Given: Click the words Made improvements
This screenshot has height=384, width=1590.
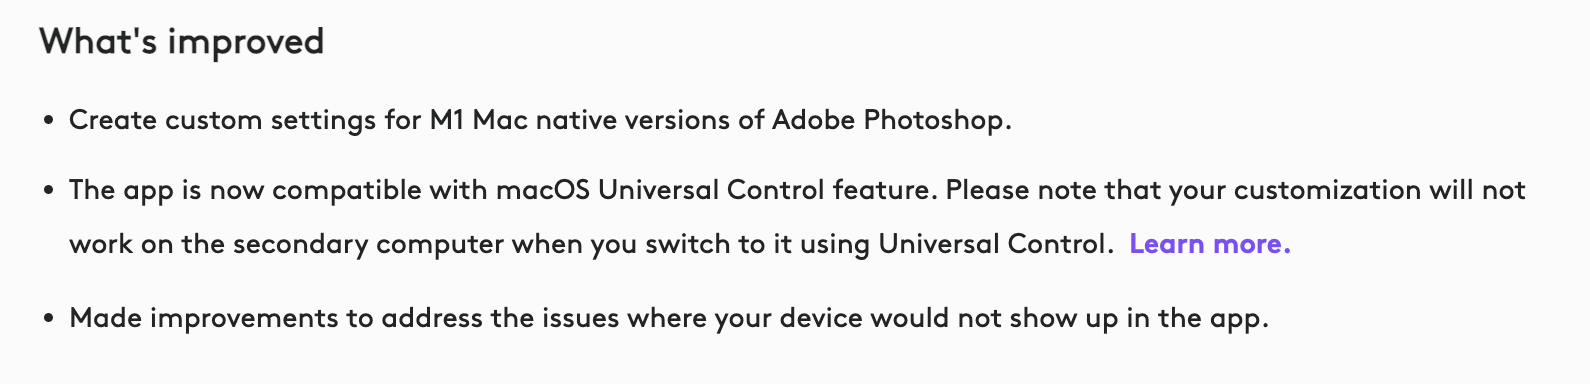Looking at the screenshot, I should coord(204,319).
